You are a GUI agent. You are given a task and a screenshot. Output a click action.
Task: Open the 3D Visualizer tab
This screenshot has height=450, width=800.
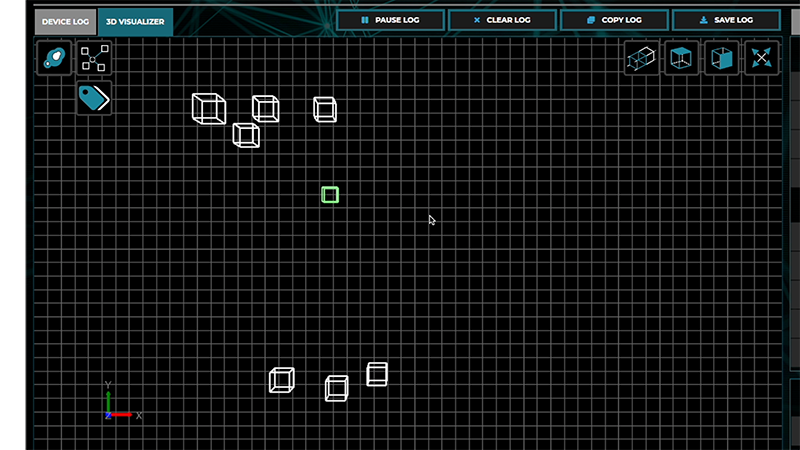point(136,21)
